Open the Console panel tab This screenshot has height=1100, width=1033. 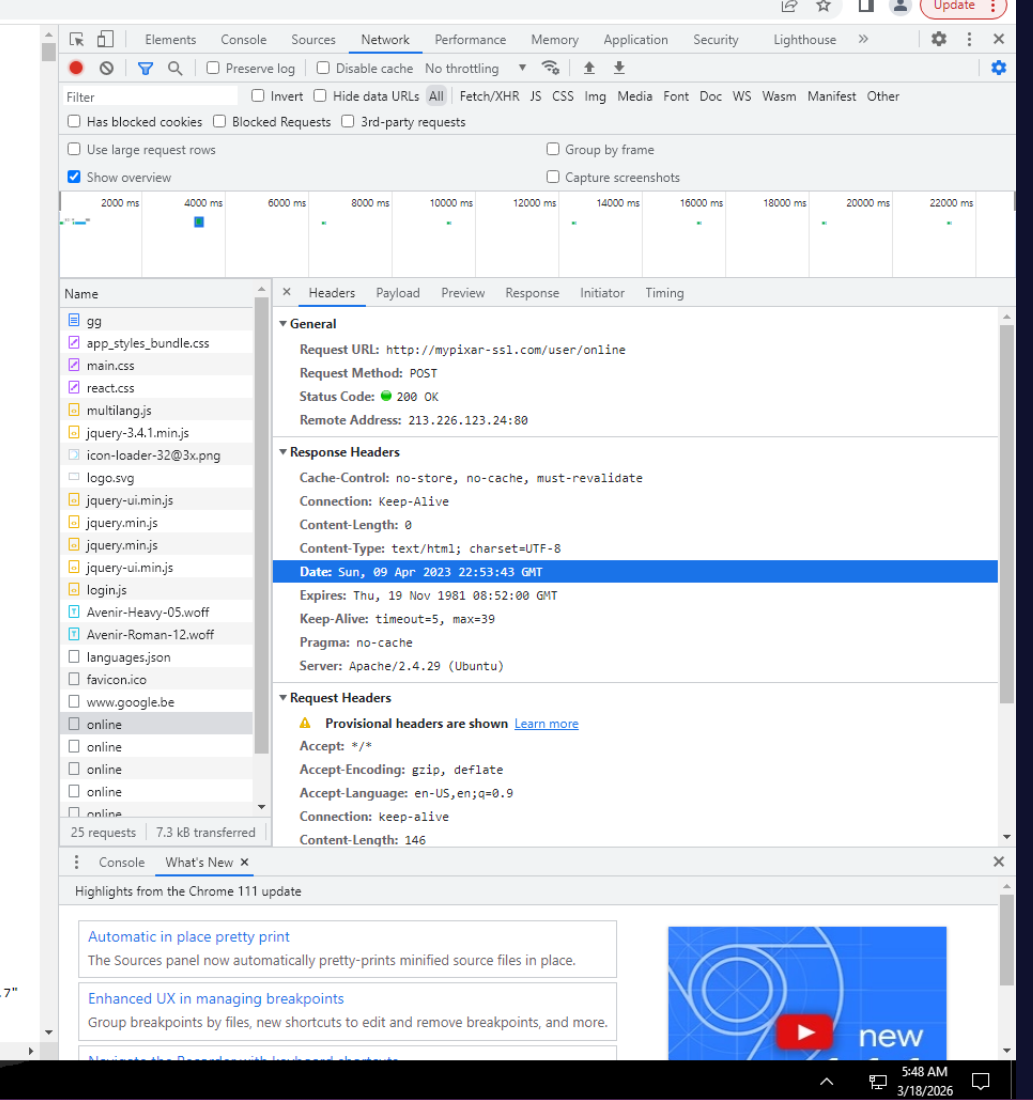click(x=243, y=40)
